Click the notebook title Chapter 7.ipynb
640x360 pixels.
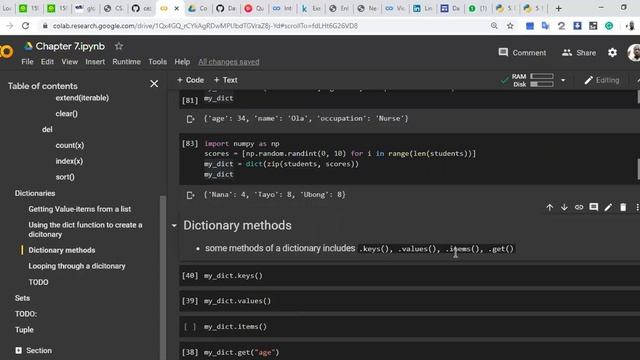click(70, 46)
